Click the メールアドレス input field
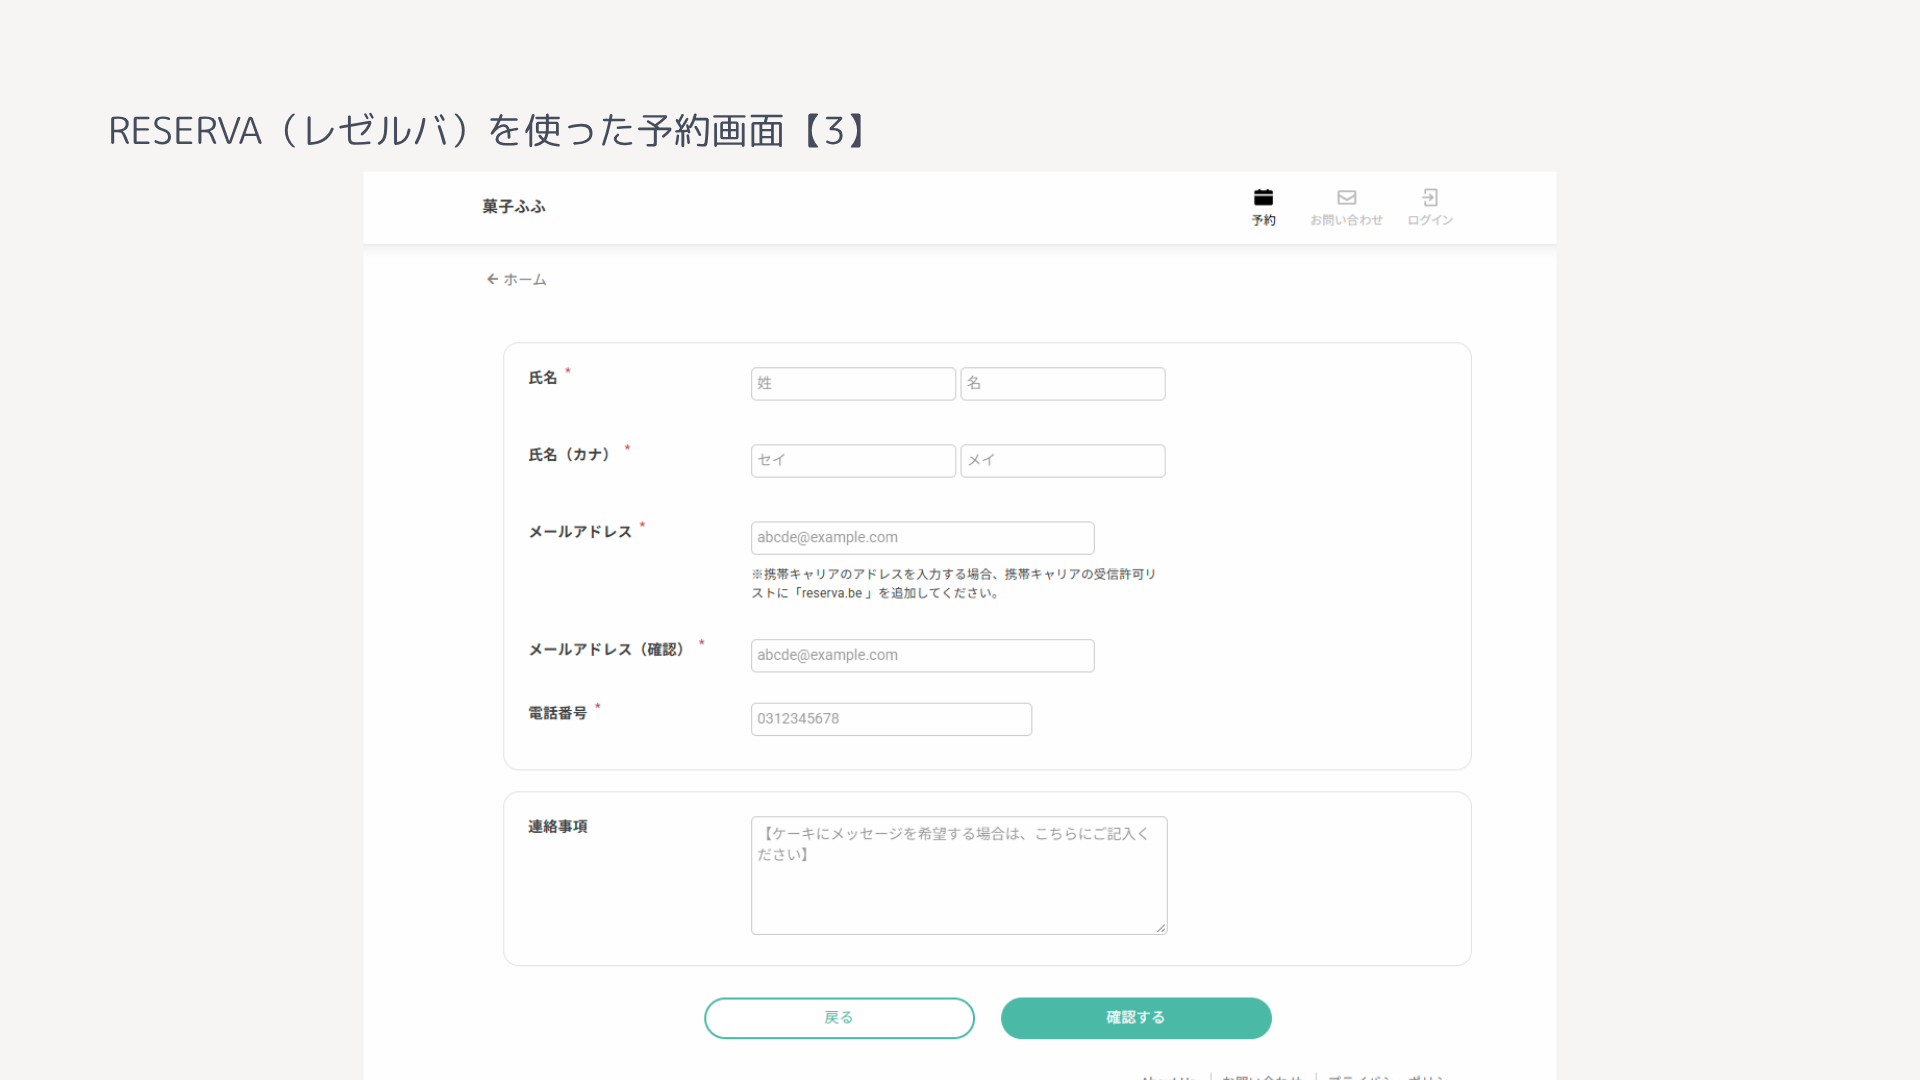The height and width of the screenshot is (1080, 1920). (x=922, y=538)
